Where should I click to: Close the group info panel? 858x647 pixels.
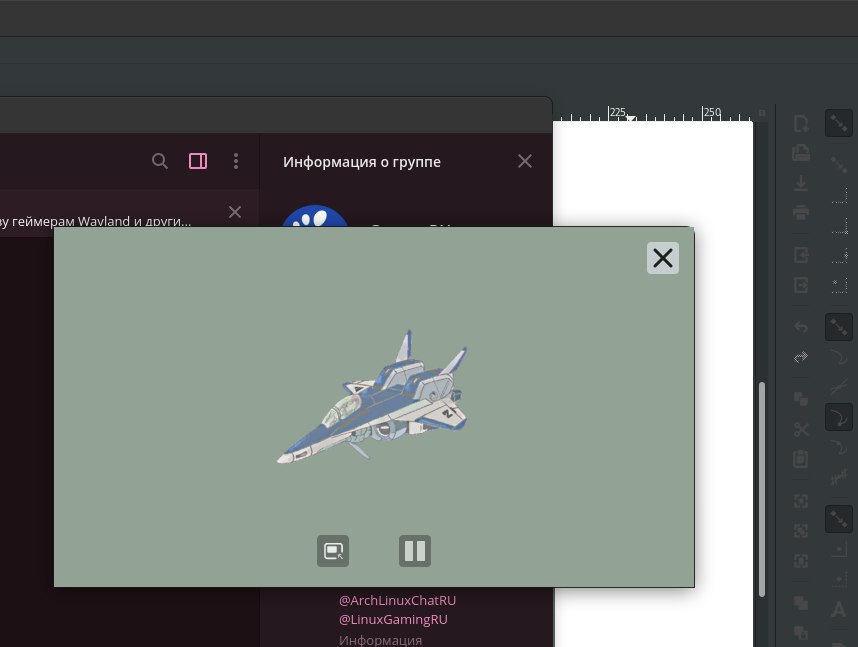tap(525, 161)
